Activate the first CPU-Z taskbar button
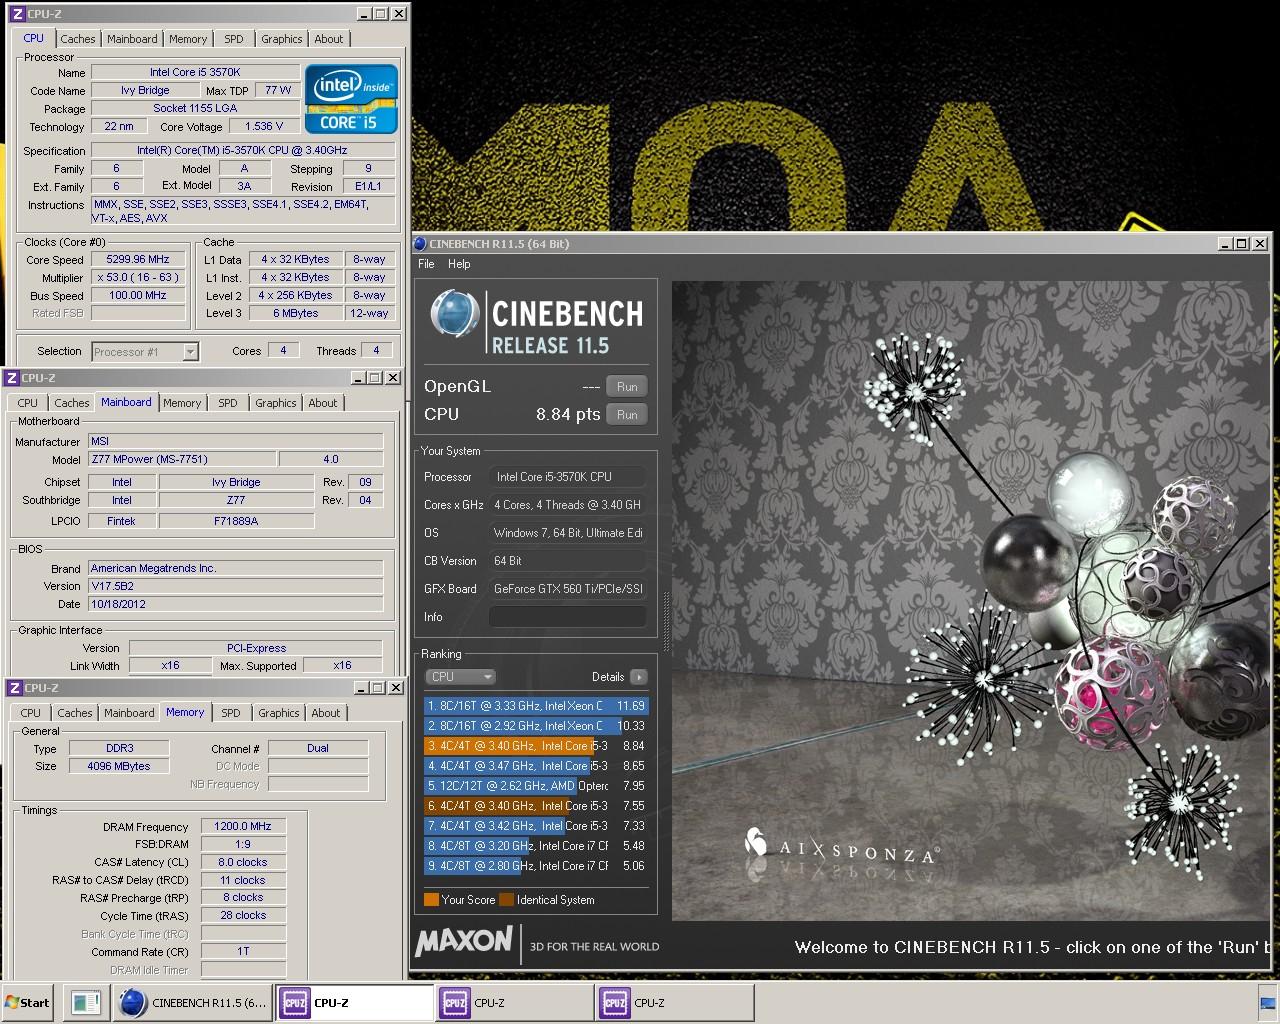Viewport: 1280px width, 1024px height. click(355, 1003)
